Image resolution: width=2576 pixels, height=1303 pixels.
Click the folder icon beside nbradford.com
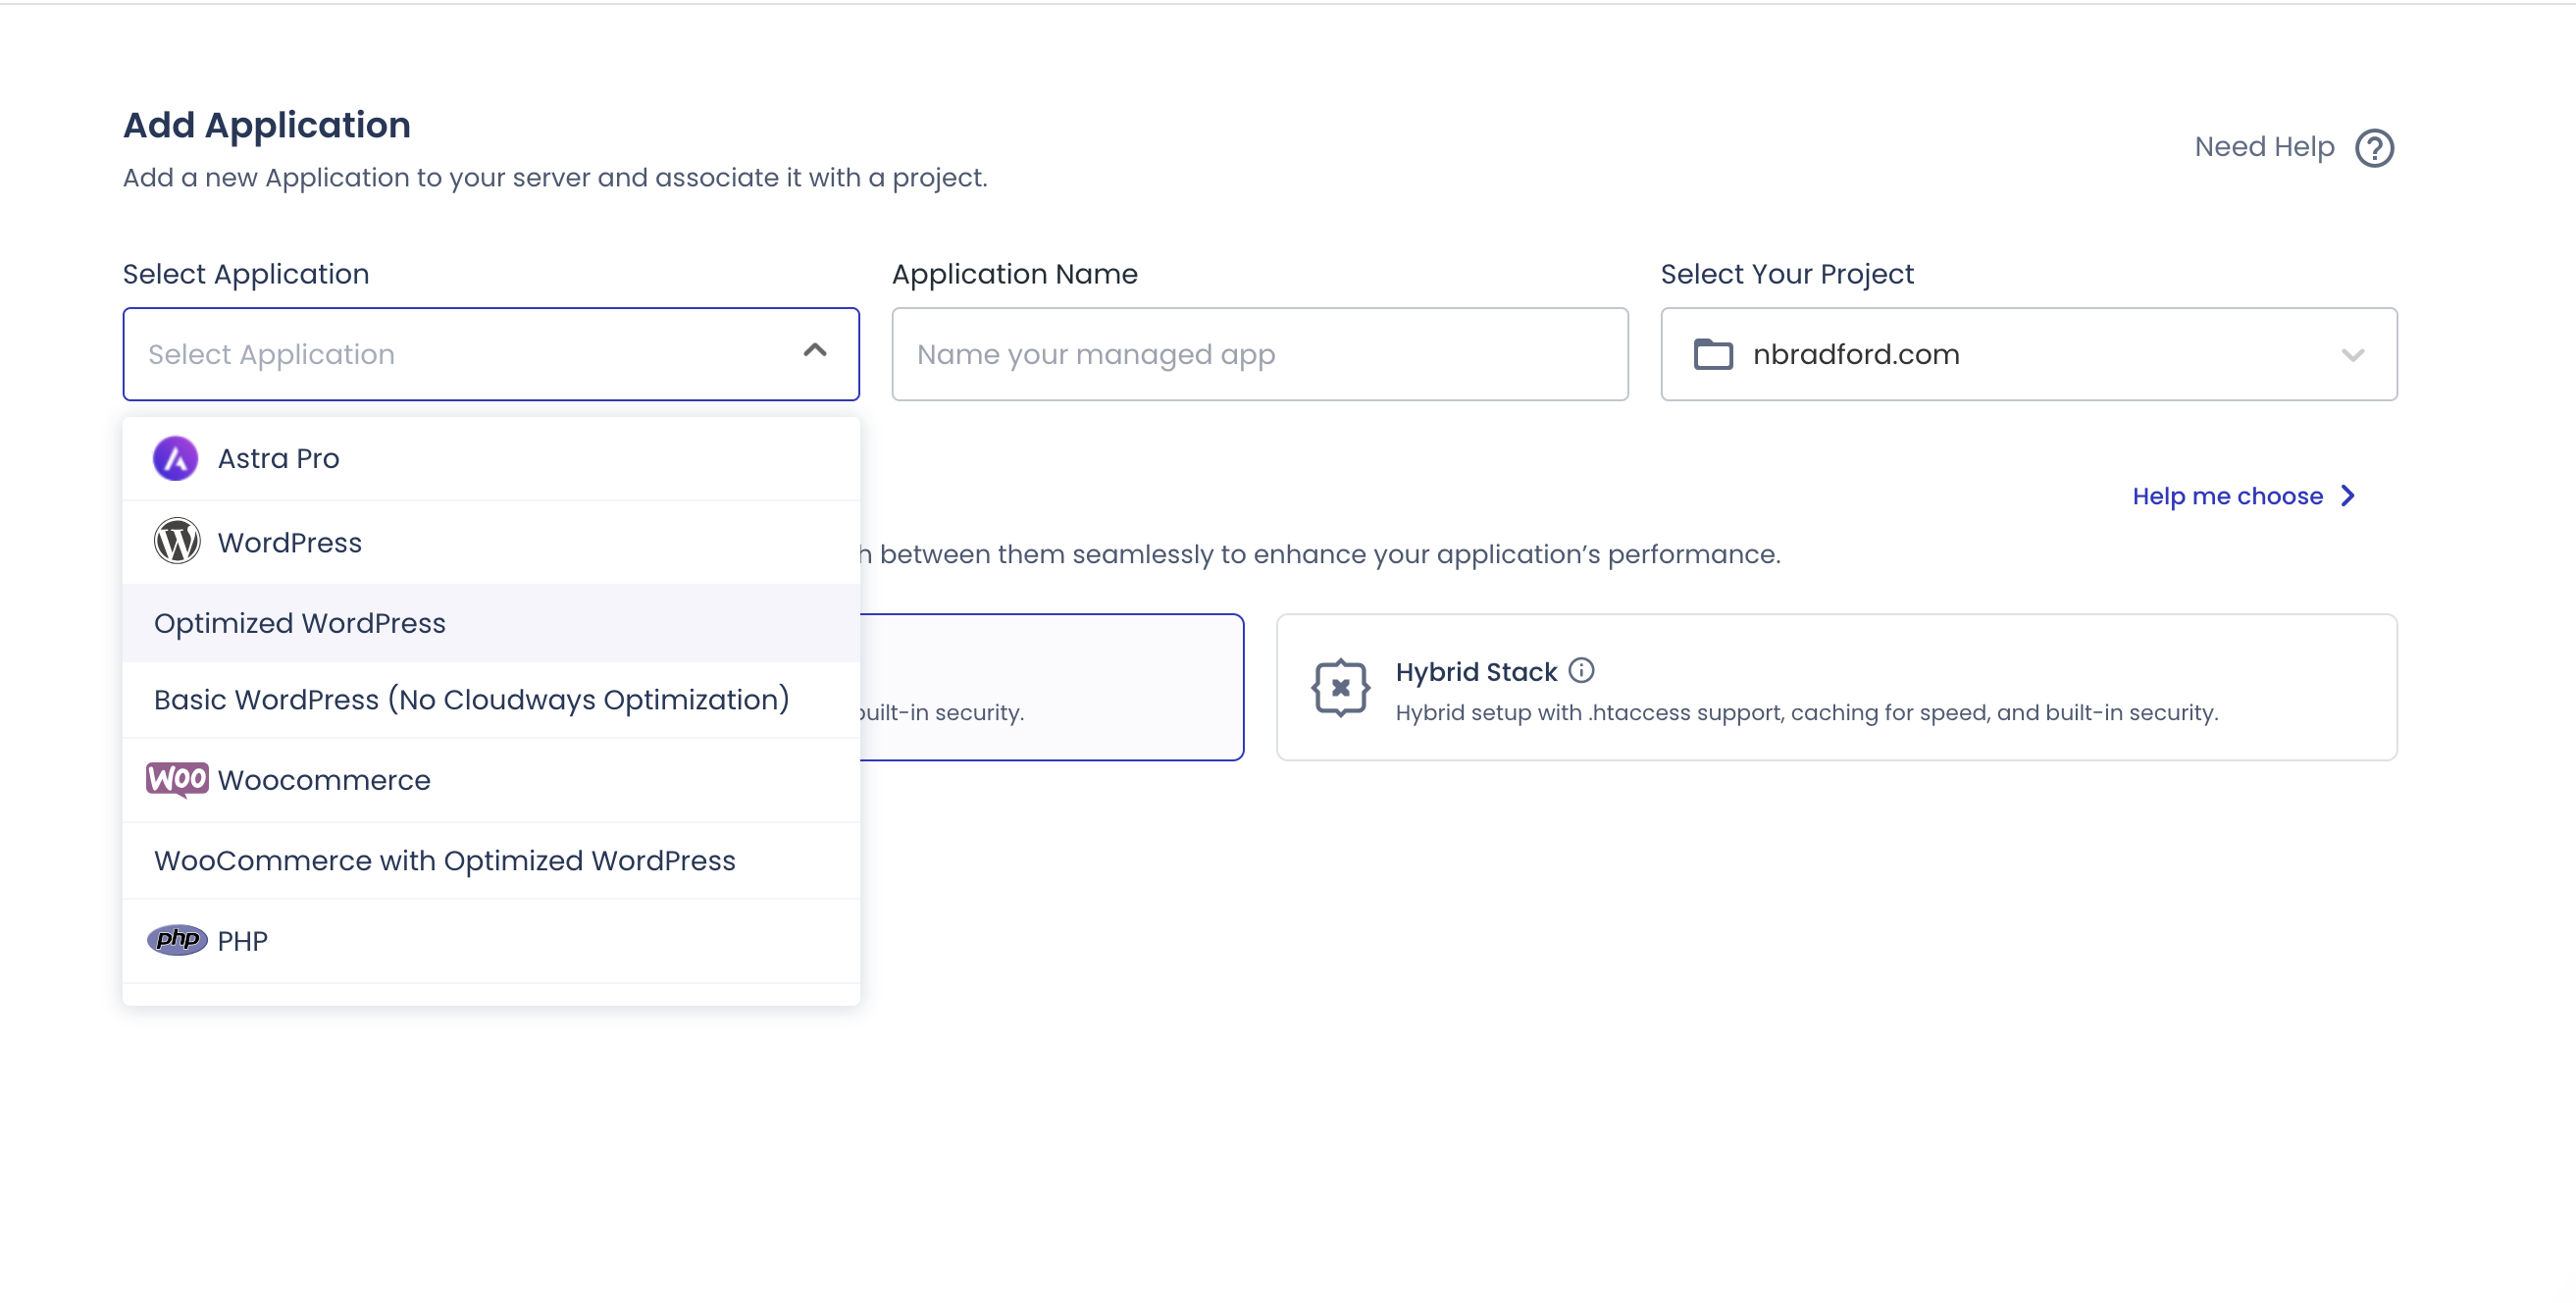pos(1714,354)
